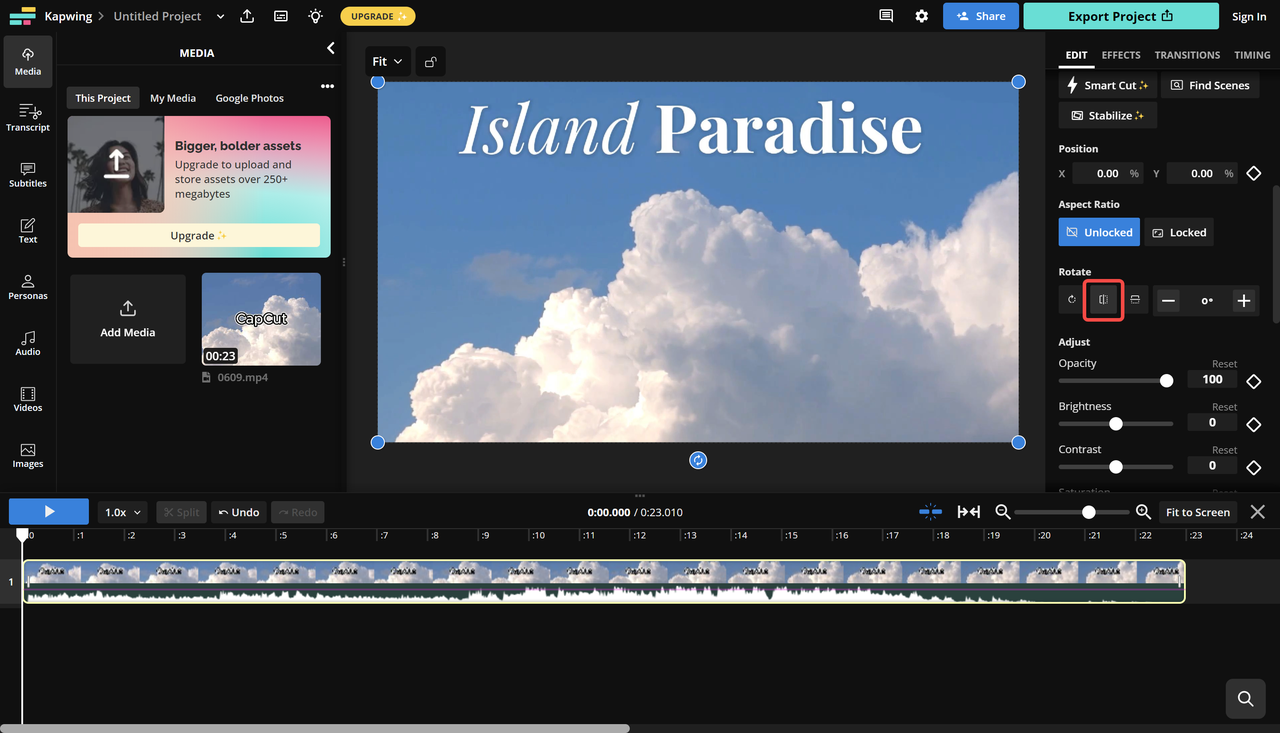Select the 0609.mp4 media thumbnail
The height and width of the screenshot is (733, 1280).
tap(261, 319)
